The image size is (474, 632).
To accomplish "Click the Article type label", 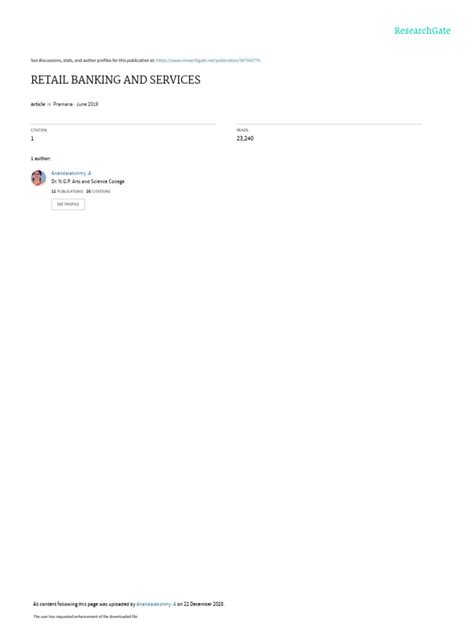I will (38, 104).
